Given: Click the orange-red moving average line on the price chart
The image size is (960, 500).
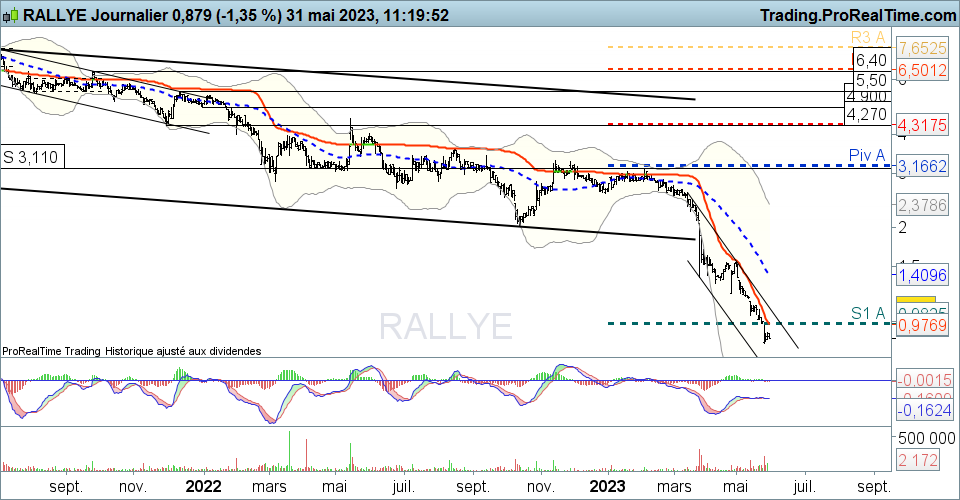Looking at the screenshot, I should pyautogui.click(x=429, y=146).
